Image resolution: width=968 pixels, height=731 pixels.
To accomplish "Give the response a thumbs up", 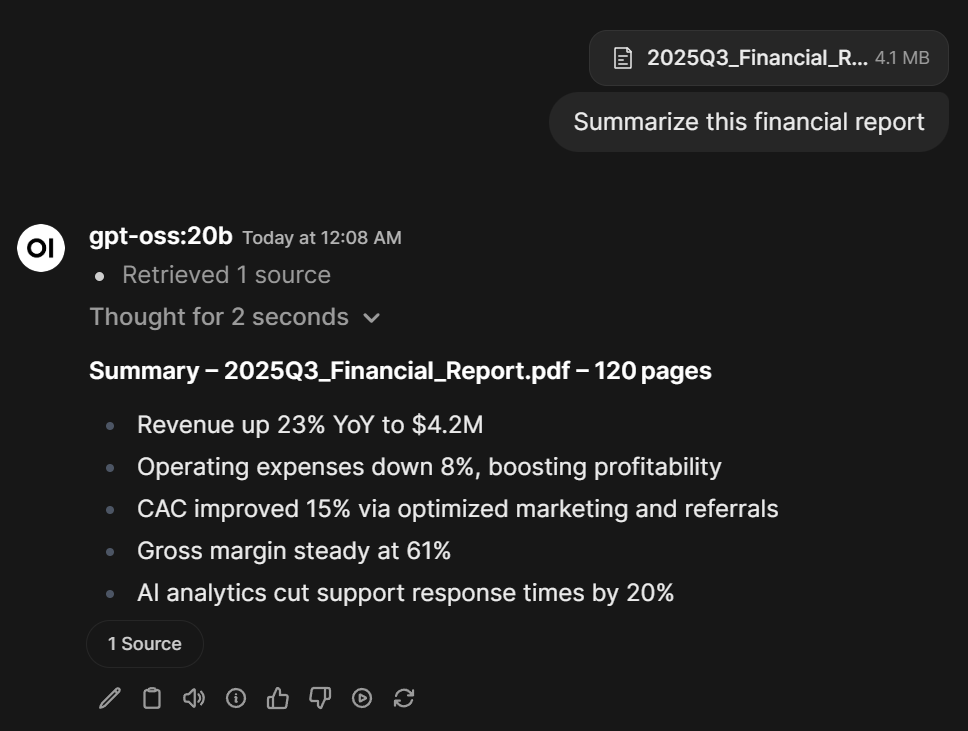I will click(x=278, y=698).
